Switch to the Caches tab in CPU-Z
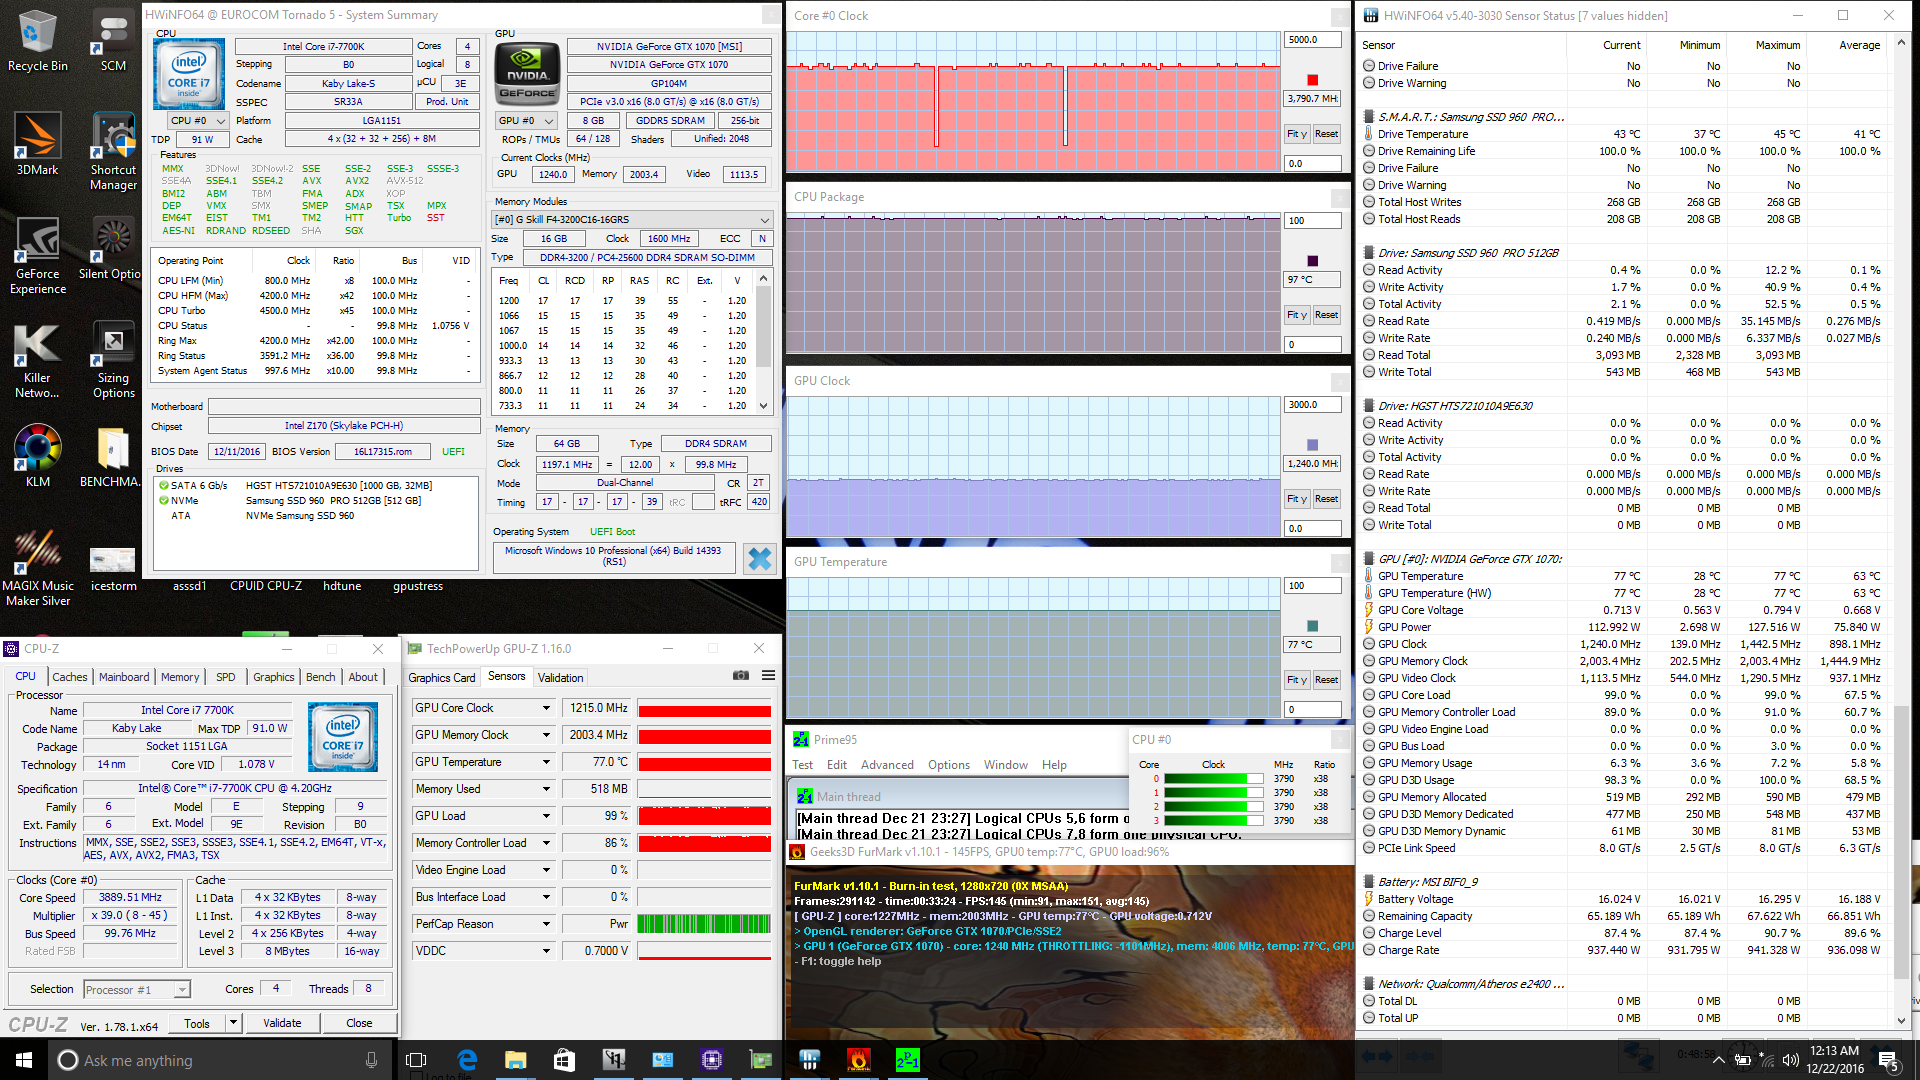 (69, 677)
